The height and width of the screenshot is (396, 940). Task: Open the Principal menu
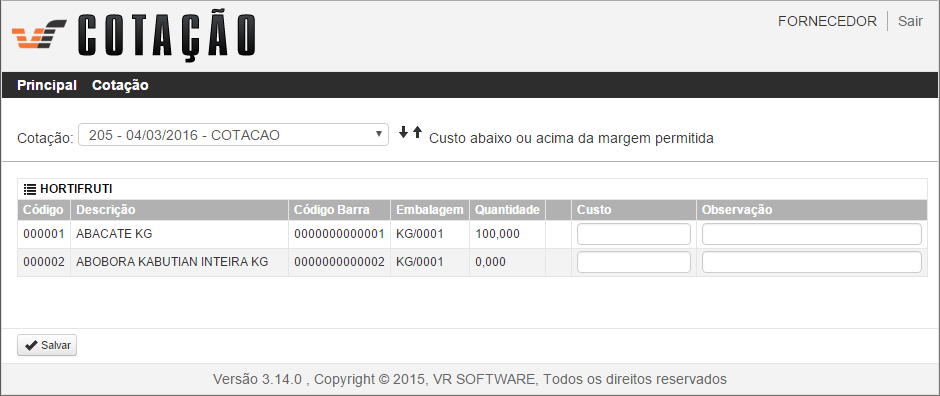47,85
